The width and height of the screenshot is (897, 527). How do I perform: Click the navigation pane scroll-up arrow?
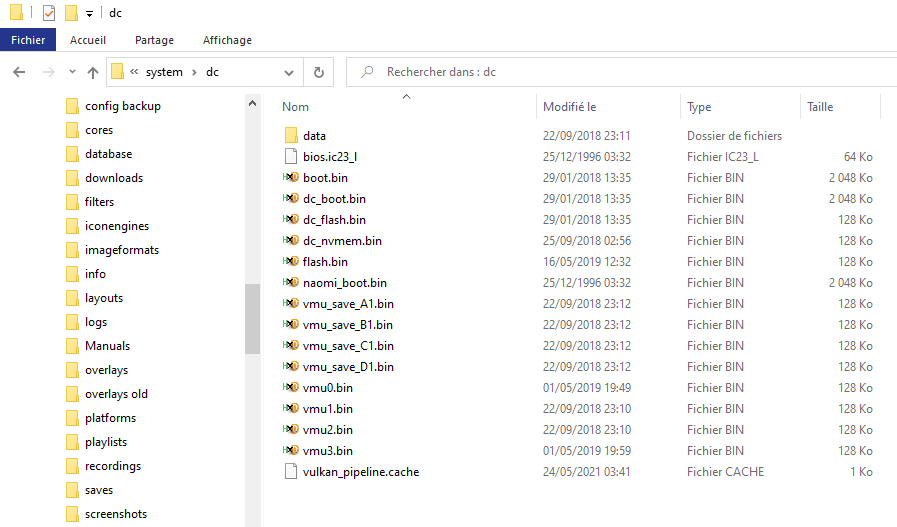tap(252, 104)
